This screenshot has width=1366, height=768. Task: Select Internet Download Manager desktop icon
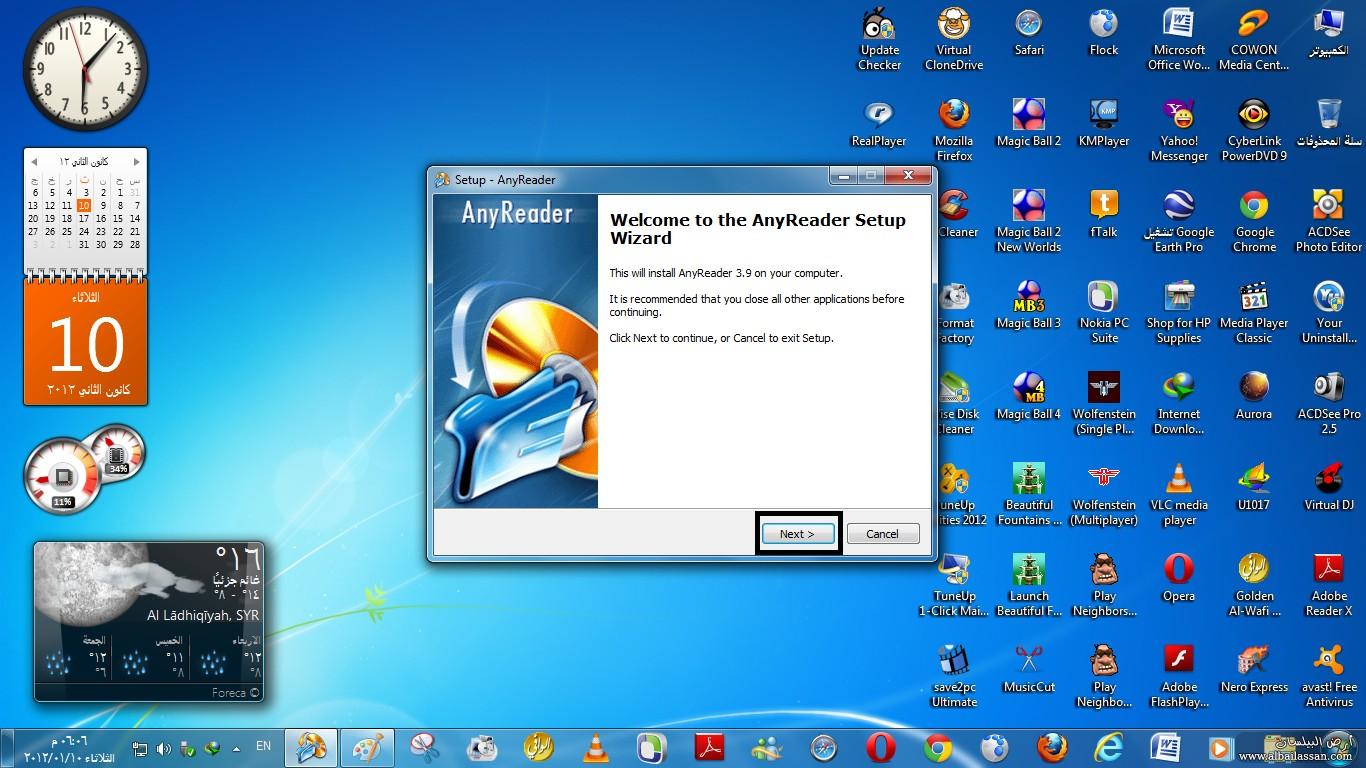click(1179, 404)
